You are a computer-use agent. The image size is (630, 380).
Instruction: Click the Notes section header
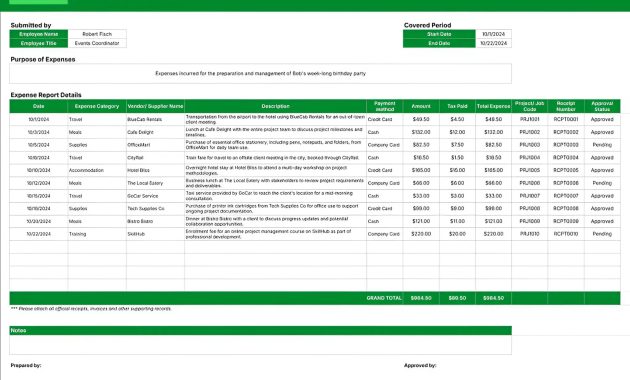[x=260, y=330]
